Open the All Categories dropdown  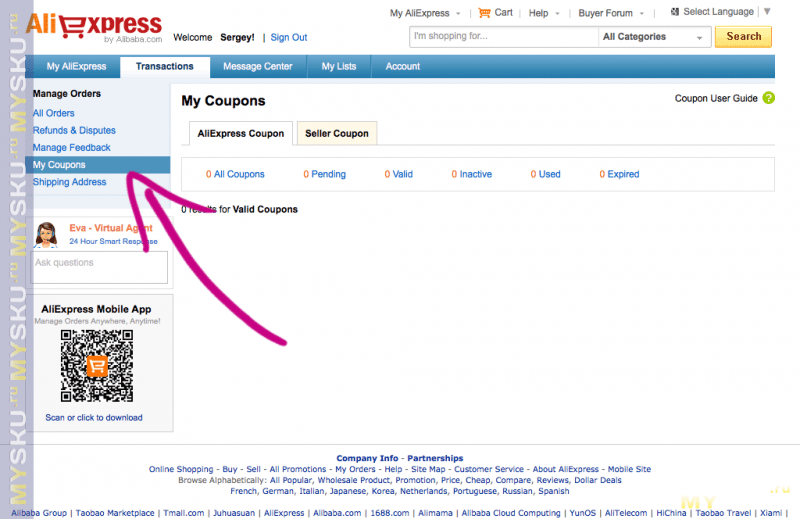[654, 37]
